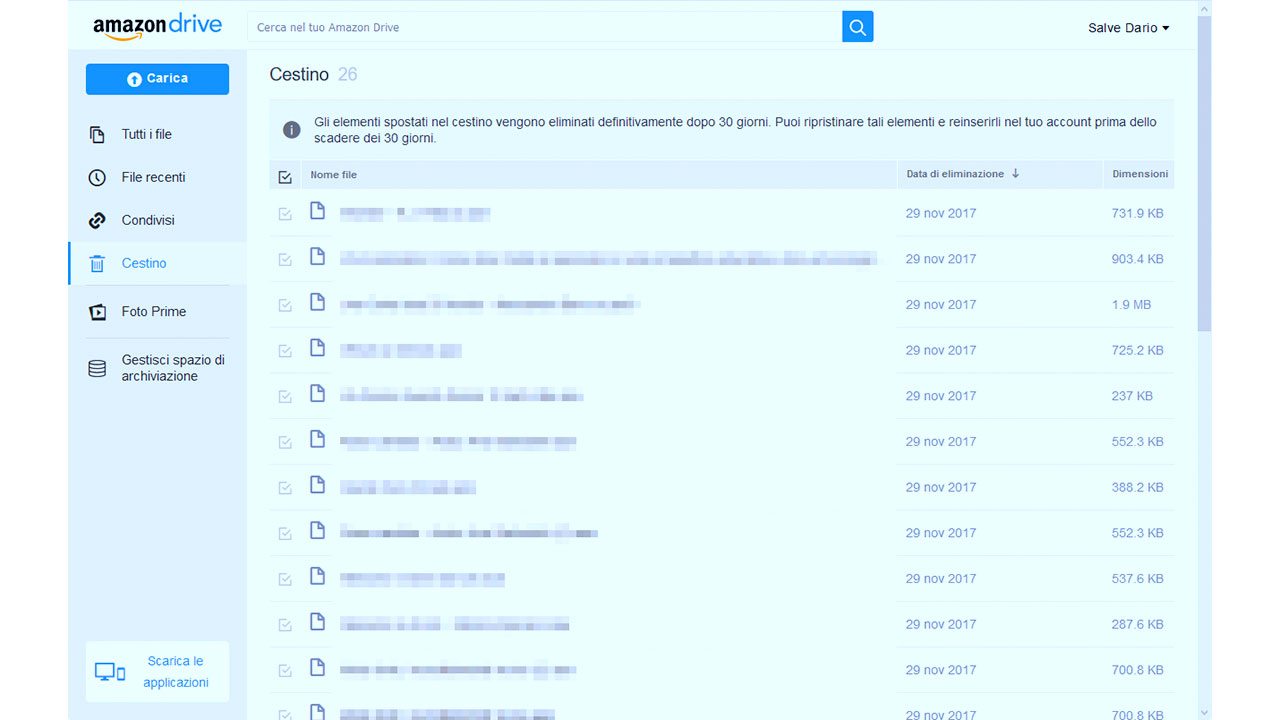
Task: Click the File recenti clock icon
Action: point(97,177)
